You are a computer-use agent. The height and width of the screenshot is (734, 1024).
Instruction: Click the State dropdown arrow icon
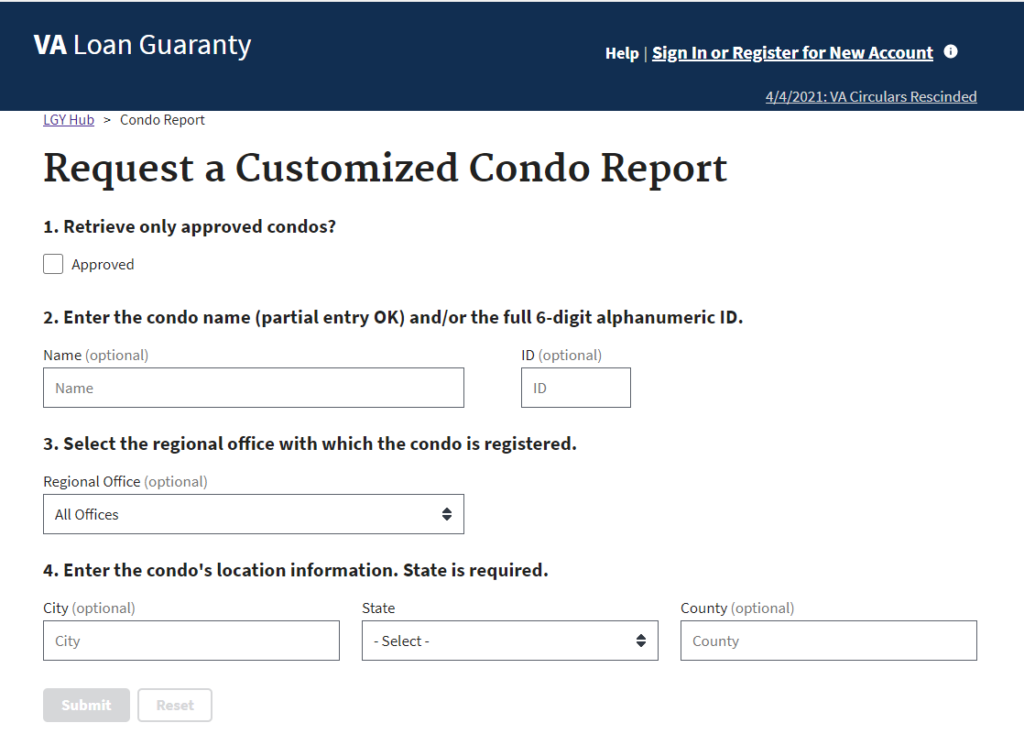click(x=641, y=641)
